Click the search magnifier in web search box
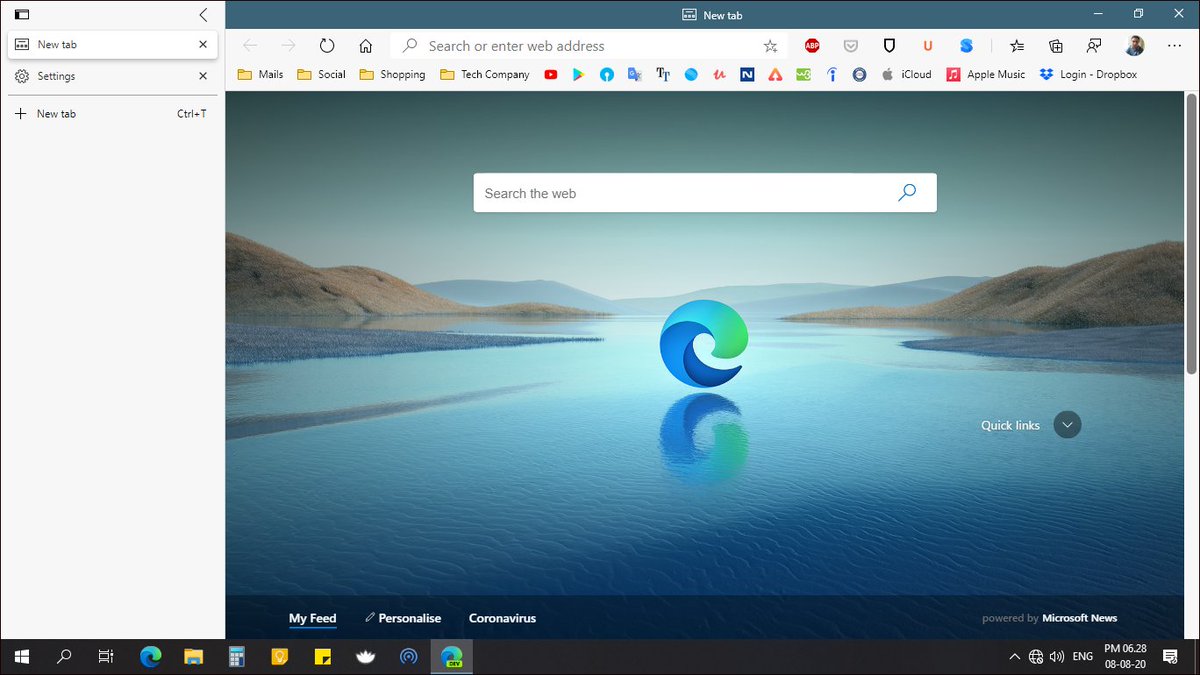The image size is (1200, 675). coord(907,193)
